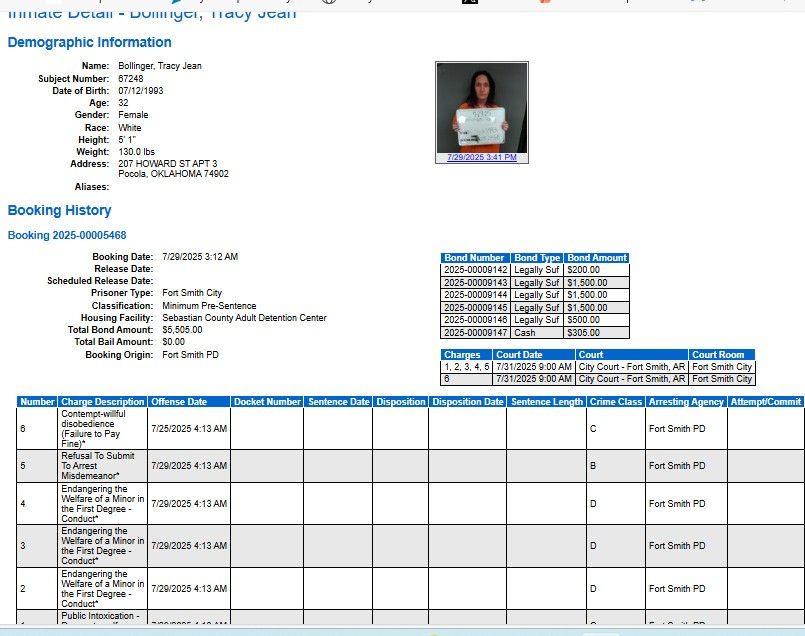
Task: Click the Charge Description column header
Action: click(103, 402)
